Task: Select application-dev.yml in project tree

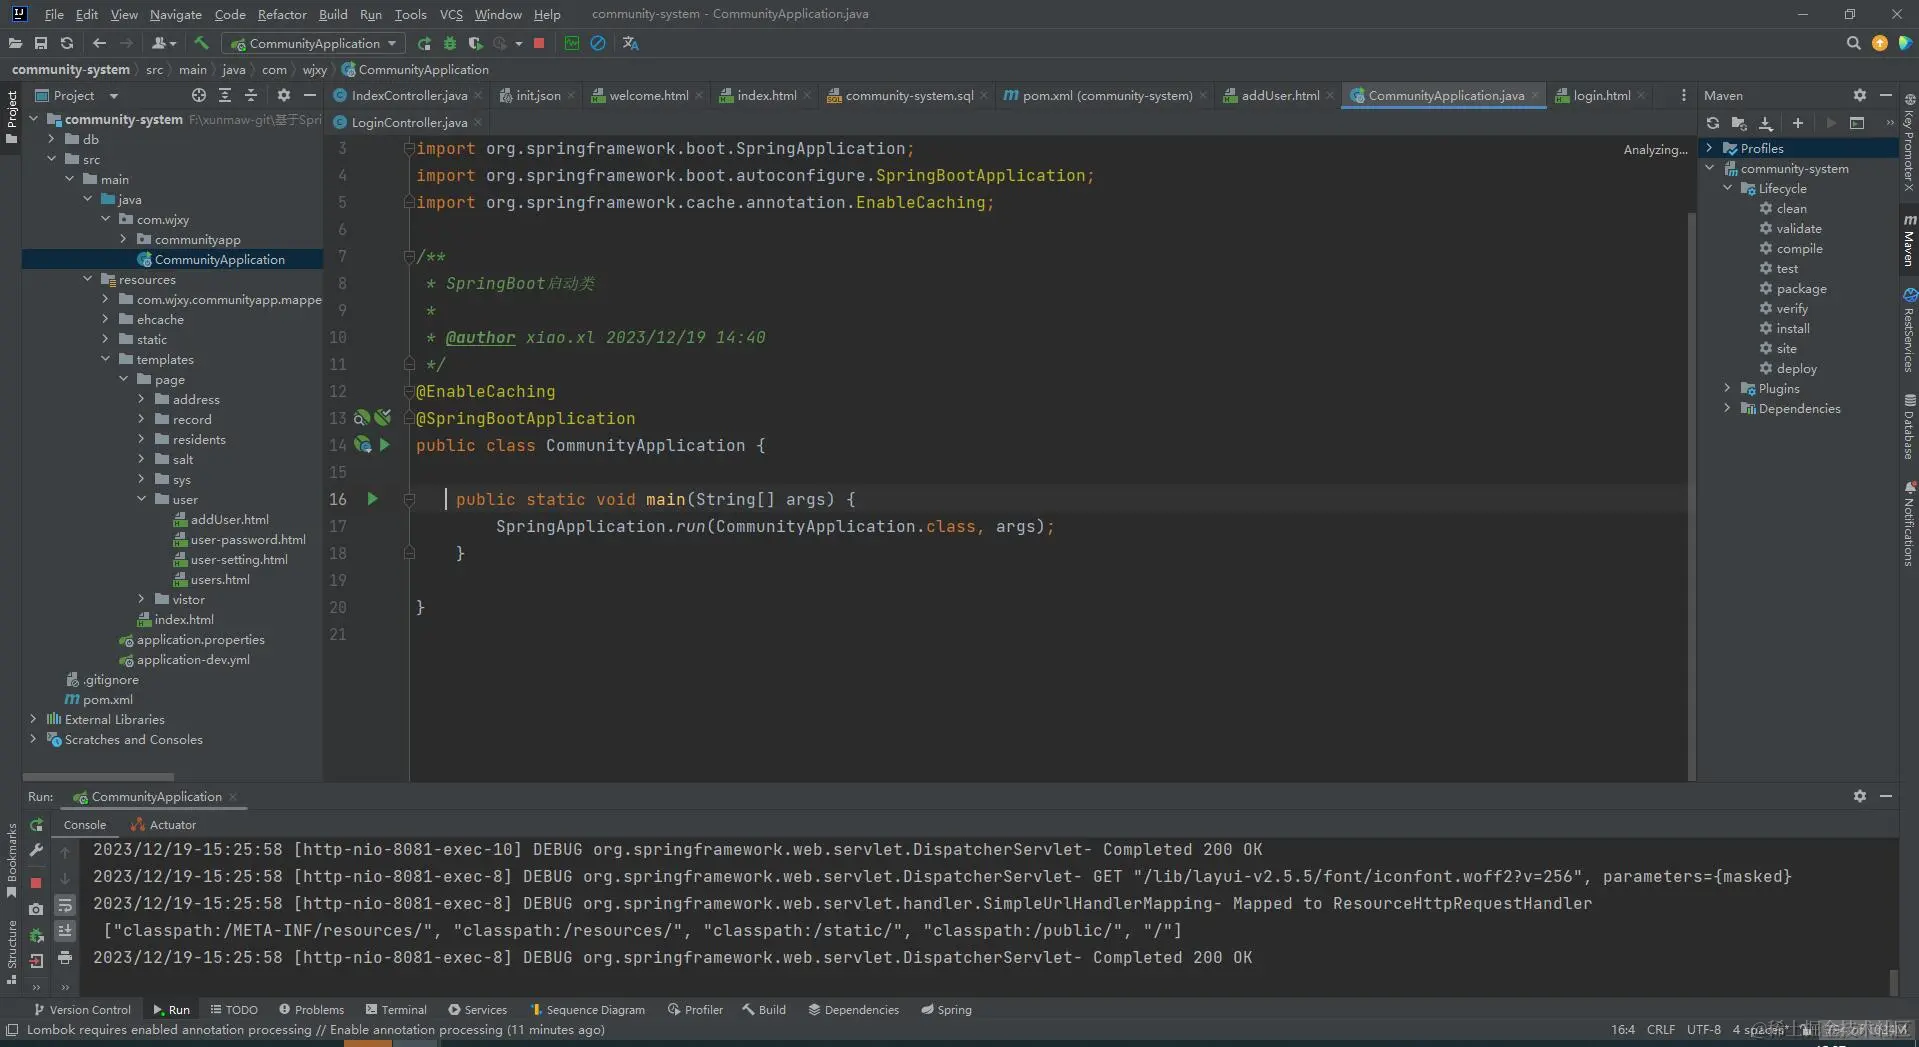Action: coord(193,659)
